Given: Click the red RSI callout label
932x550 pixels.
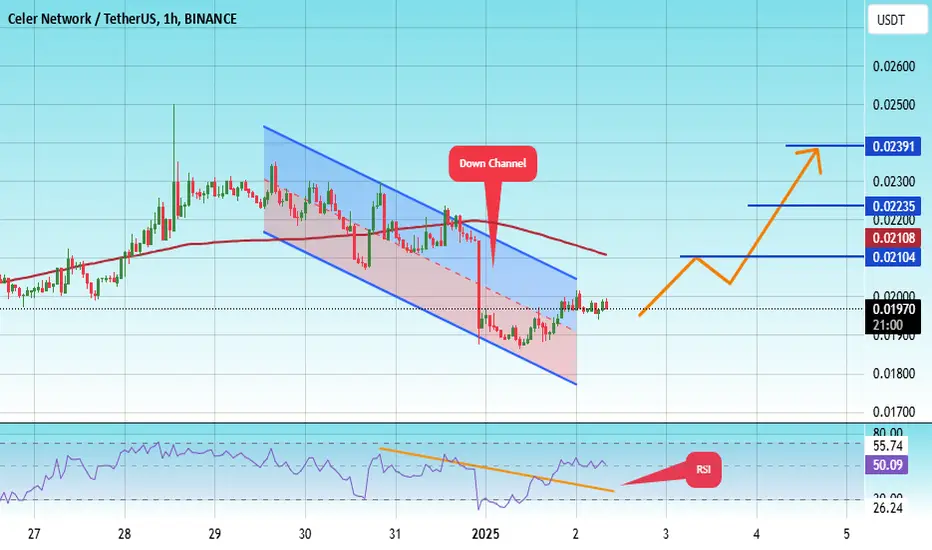Looking at the screenshot, I should [x=703, y=470].
